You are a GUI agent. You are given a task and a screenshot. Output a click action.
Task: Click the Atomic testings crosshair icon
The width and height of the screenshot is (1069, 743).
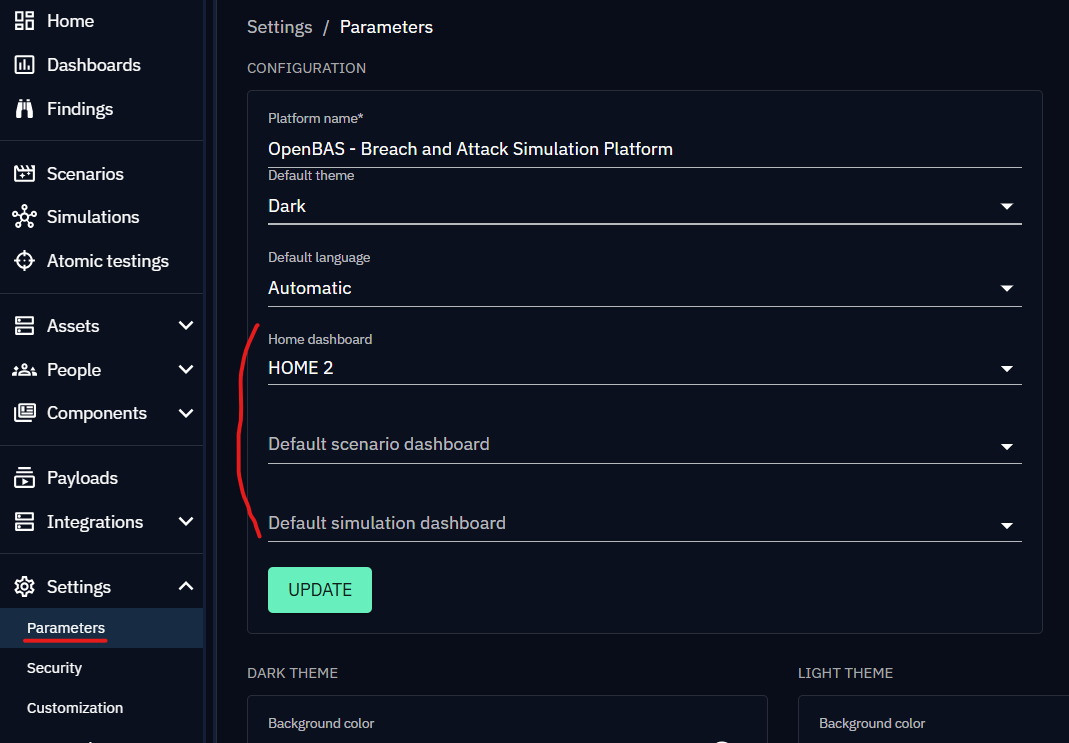[x=24, y=261]
